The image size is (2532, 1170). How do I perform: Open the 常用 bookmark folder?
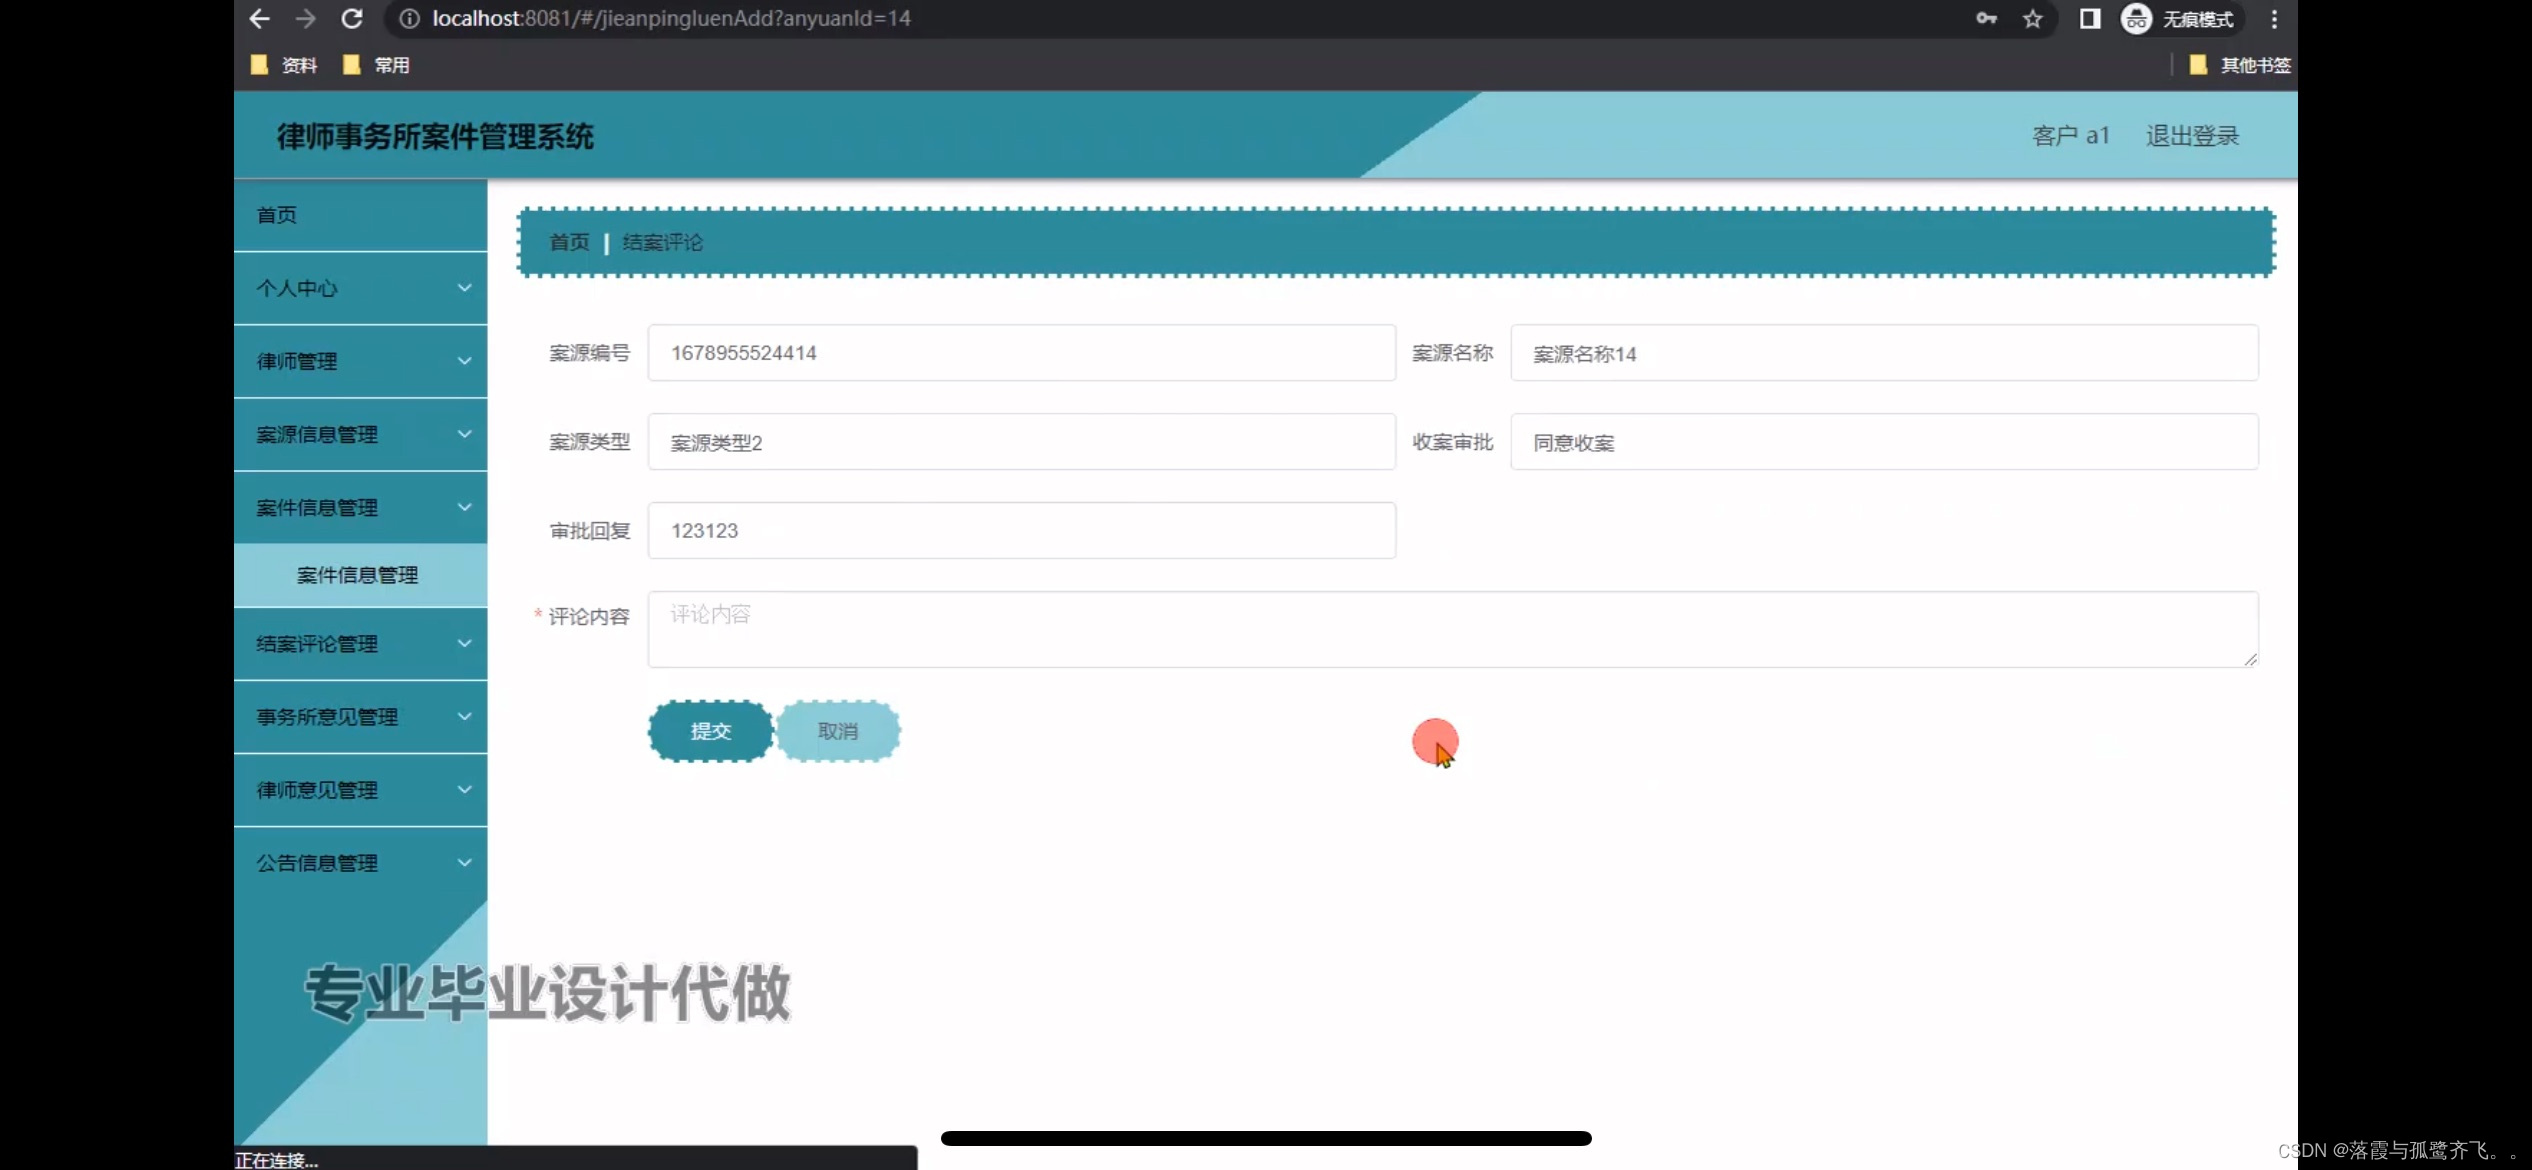[376, 65]
